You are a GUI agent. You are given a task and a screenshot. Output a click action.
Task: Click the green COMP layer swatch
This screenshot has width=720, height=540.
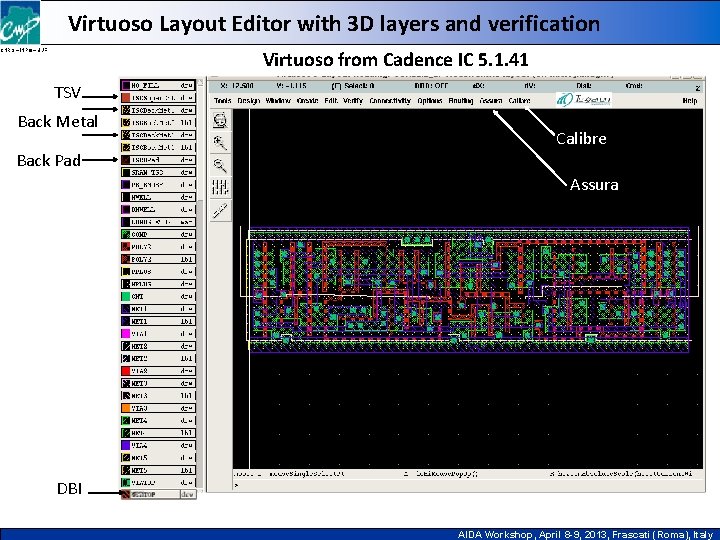[125, 235]
